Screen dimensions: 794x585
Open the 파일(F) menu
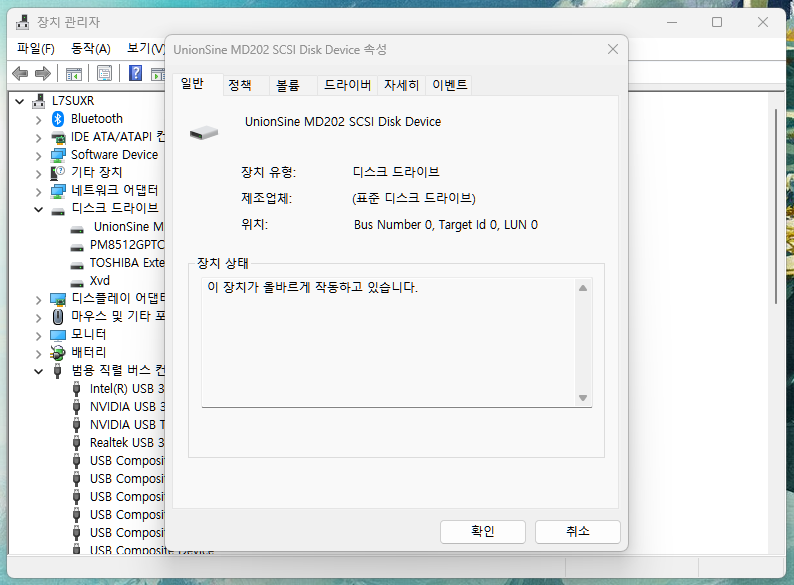point(35,49)
